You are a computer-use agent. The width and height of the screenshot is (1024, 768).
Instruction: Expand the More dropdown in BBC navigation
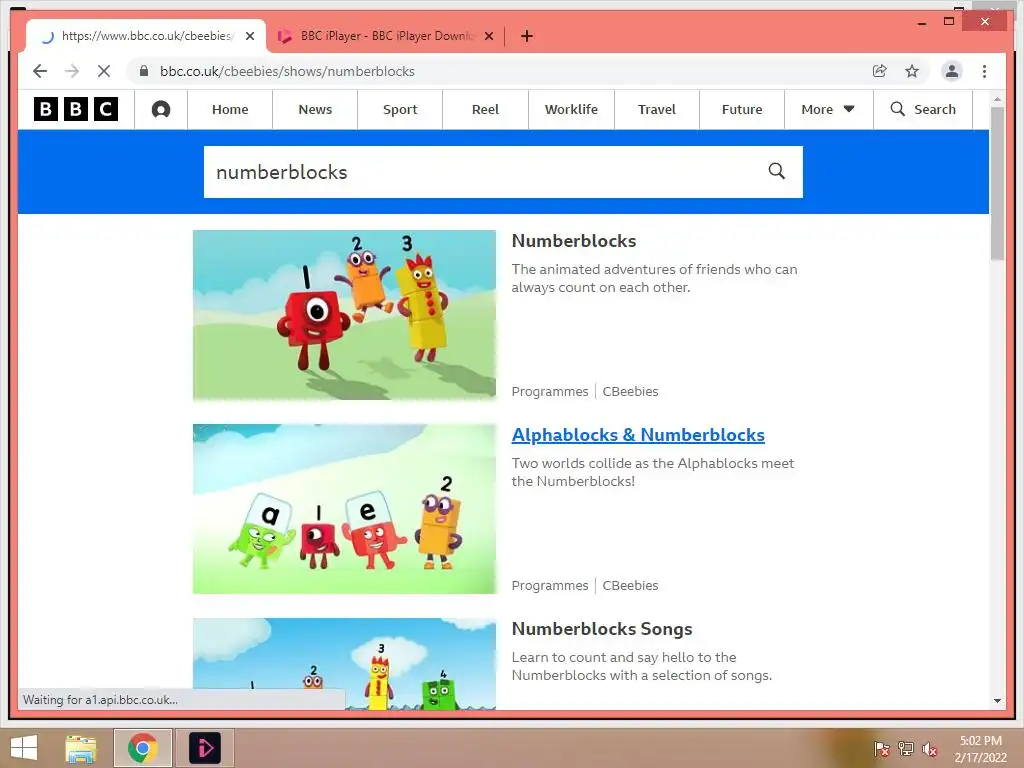coord(828,109)
